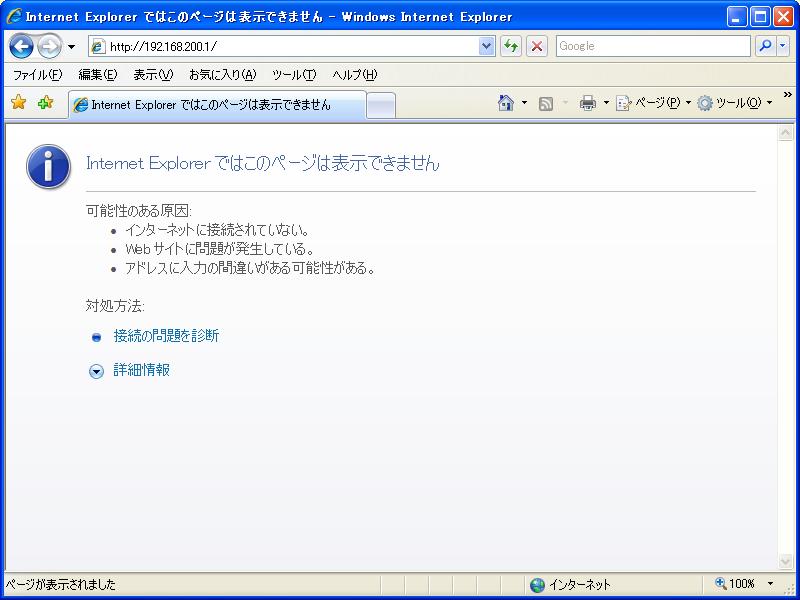Open the ツール(O) gear command menu

click(735, 103)
